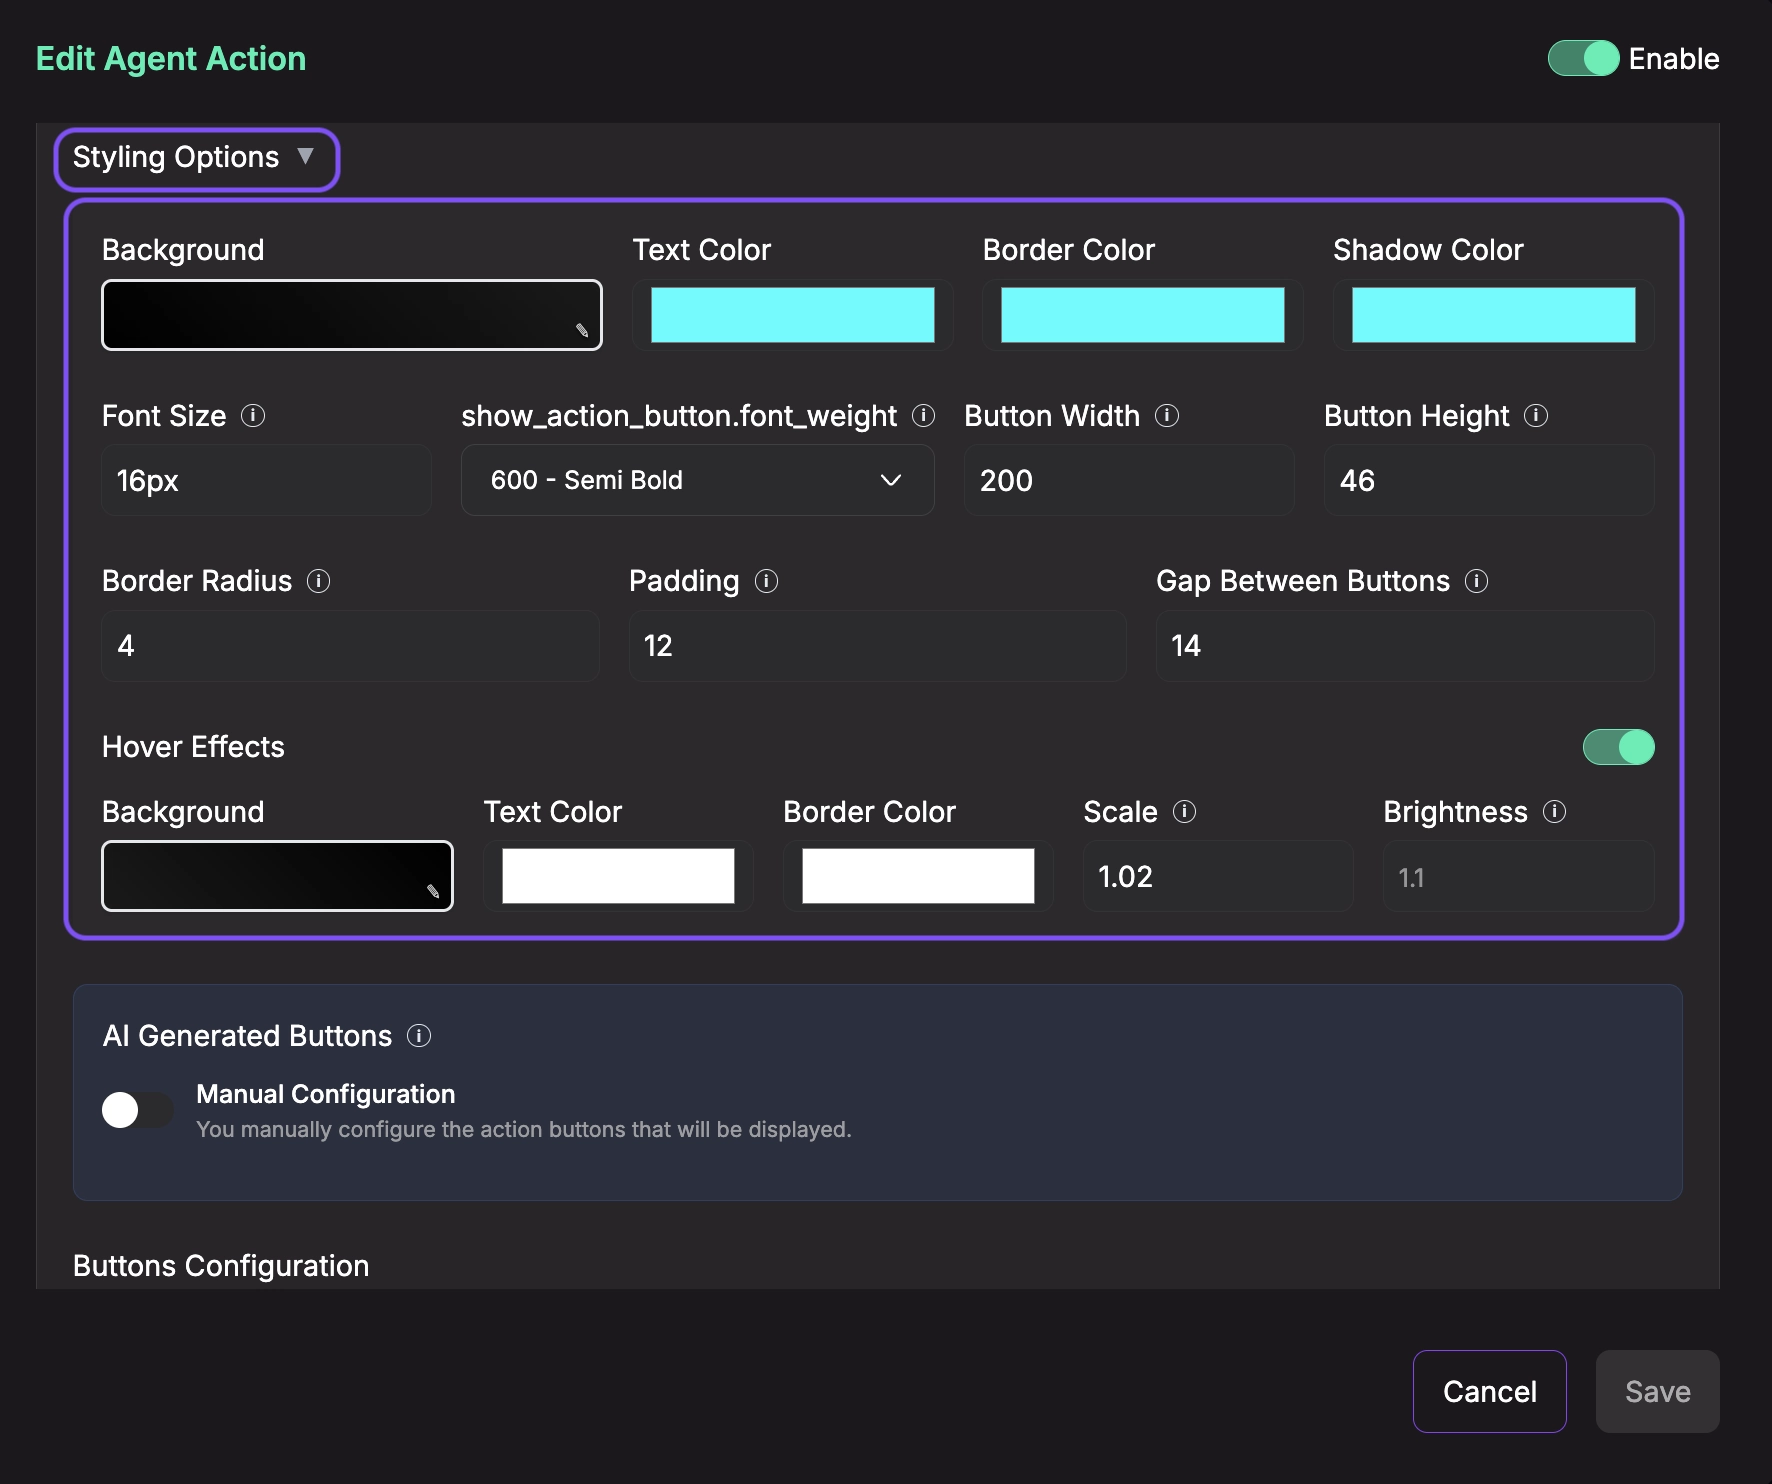Click the Padding info icon
This screenshot has width=1772, height=1484.
[x=767, y=581]
